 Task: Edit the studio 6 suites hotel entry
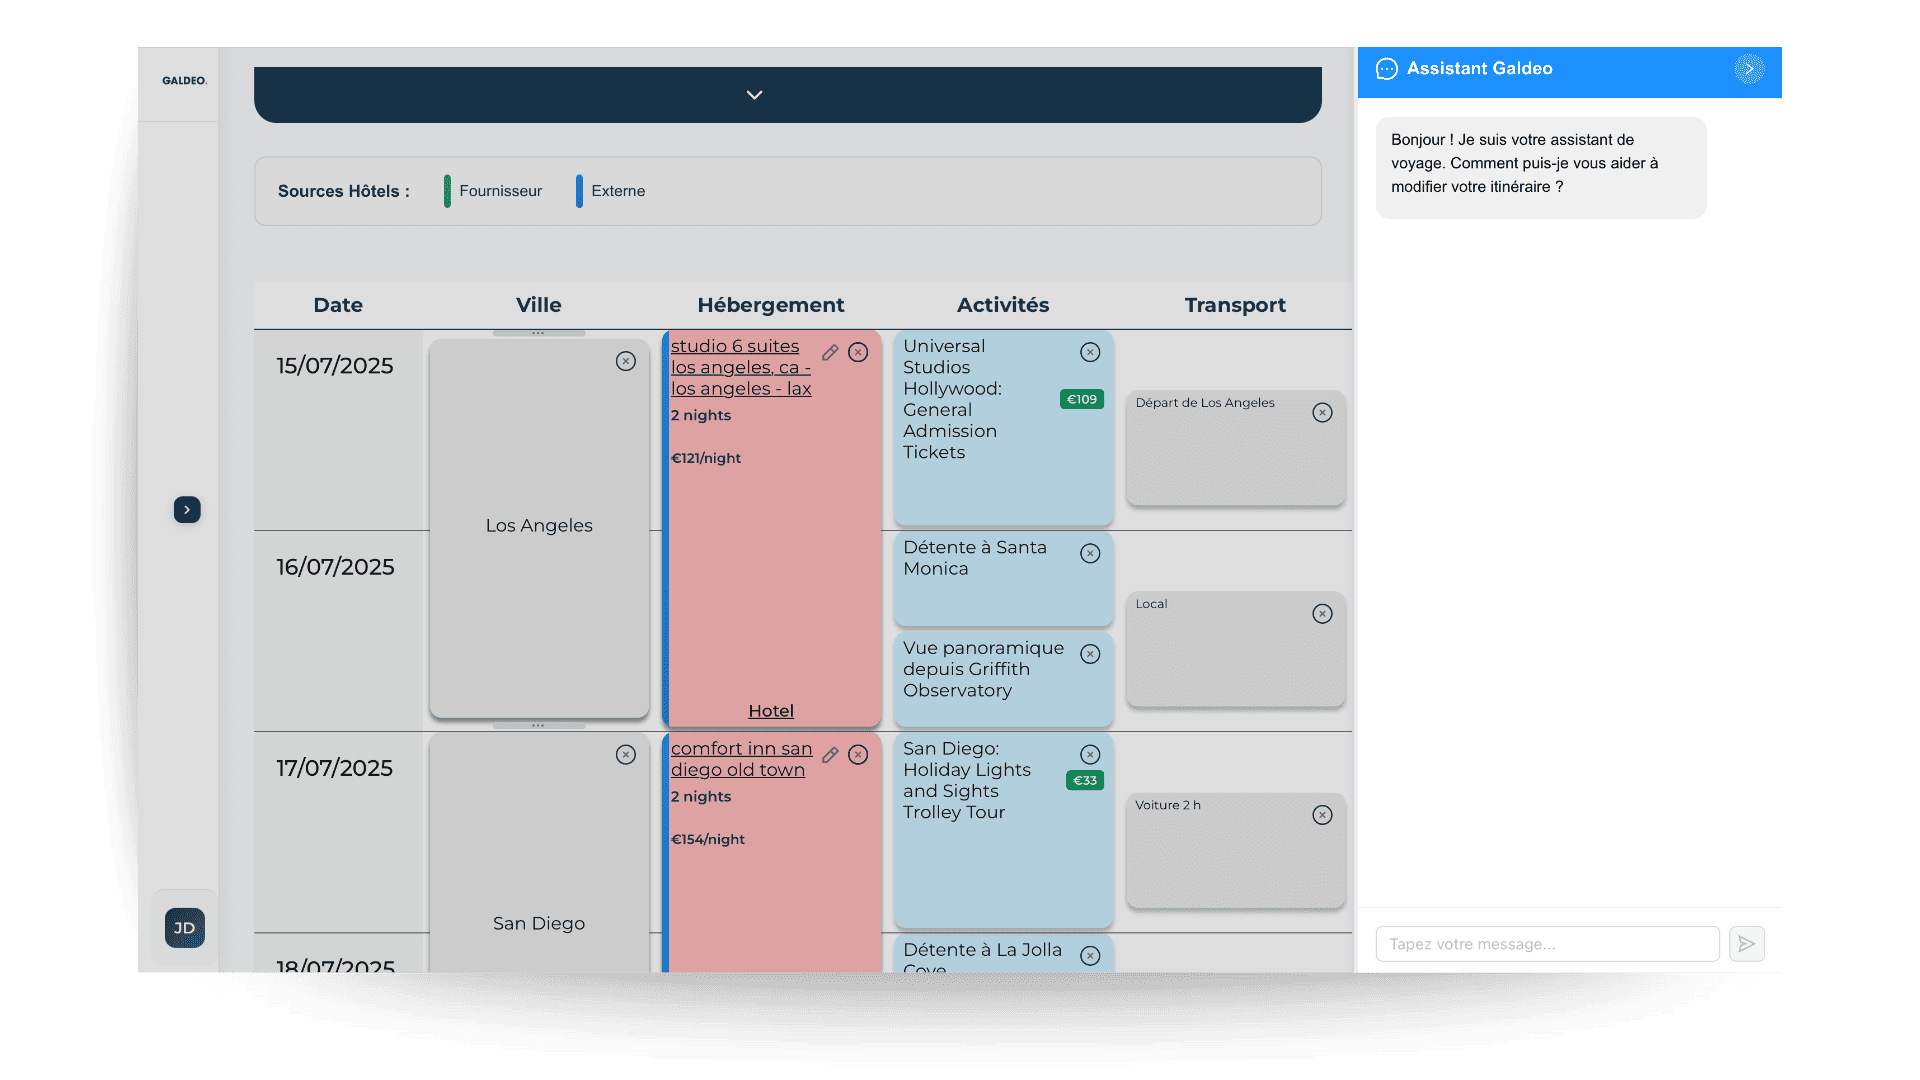pos(830,353)
